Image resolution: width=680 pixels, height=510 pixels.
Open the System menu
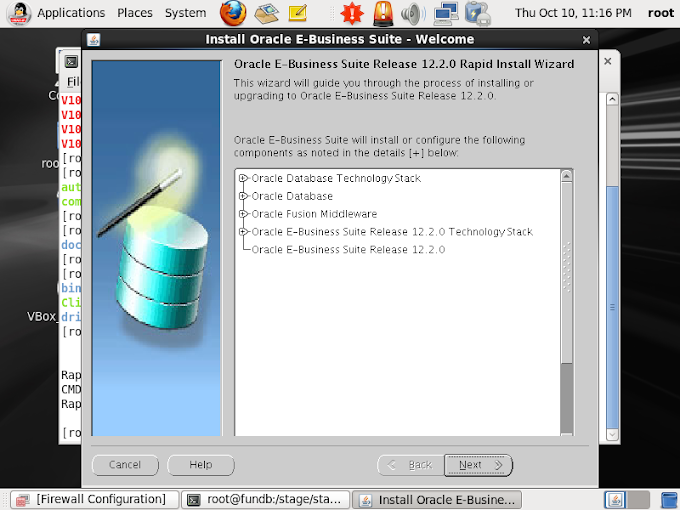tap(185, 13)
